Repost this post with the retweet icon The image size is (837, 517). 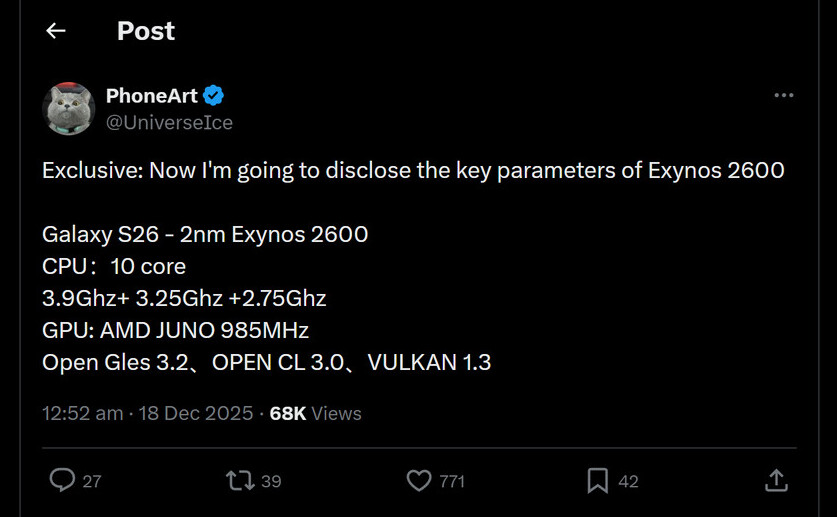pyautogui.click(x=240, y=481)
